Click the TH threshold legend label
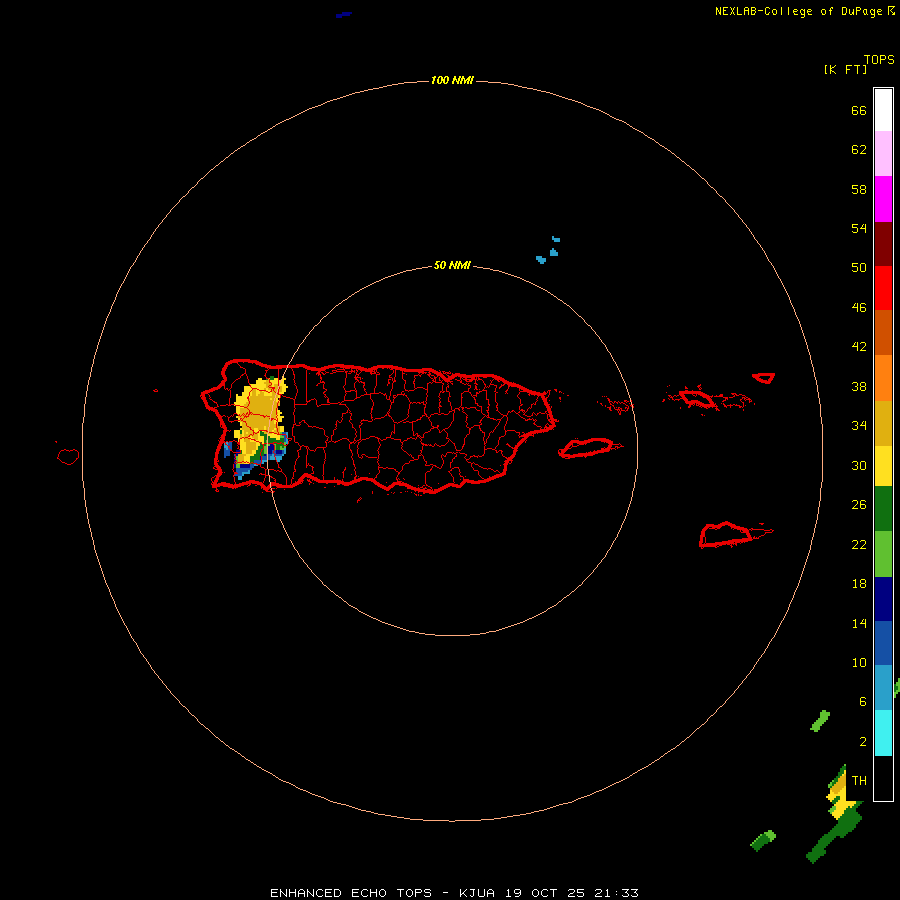 [859, 780]
